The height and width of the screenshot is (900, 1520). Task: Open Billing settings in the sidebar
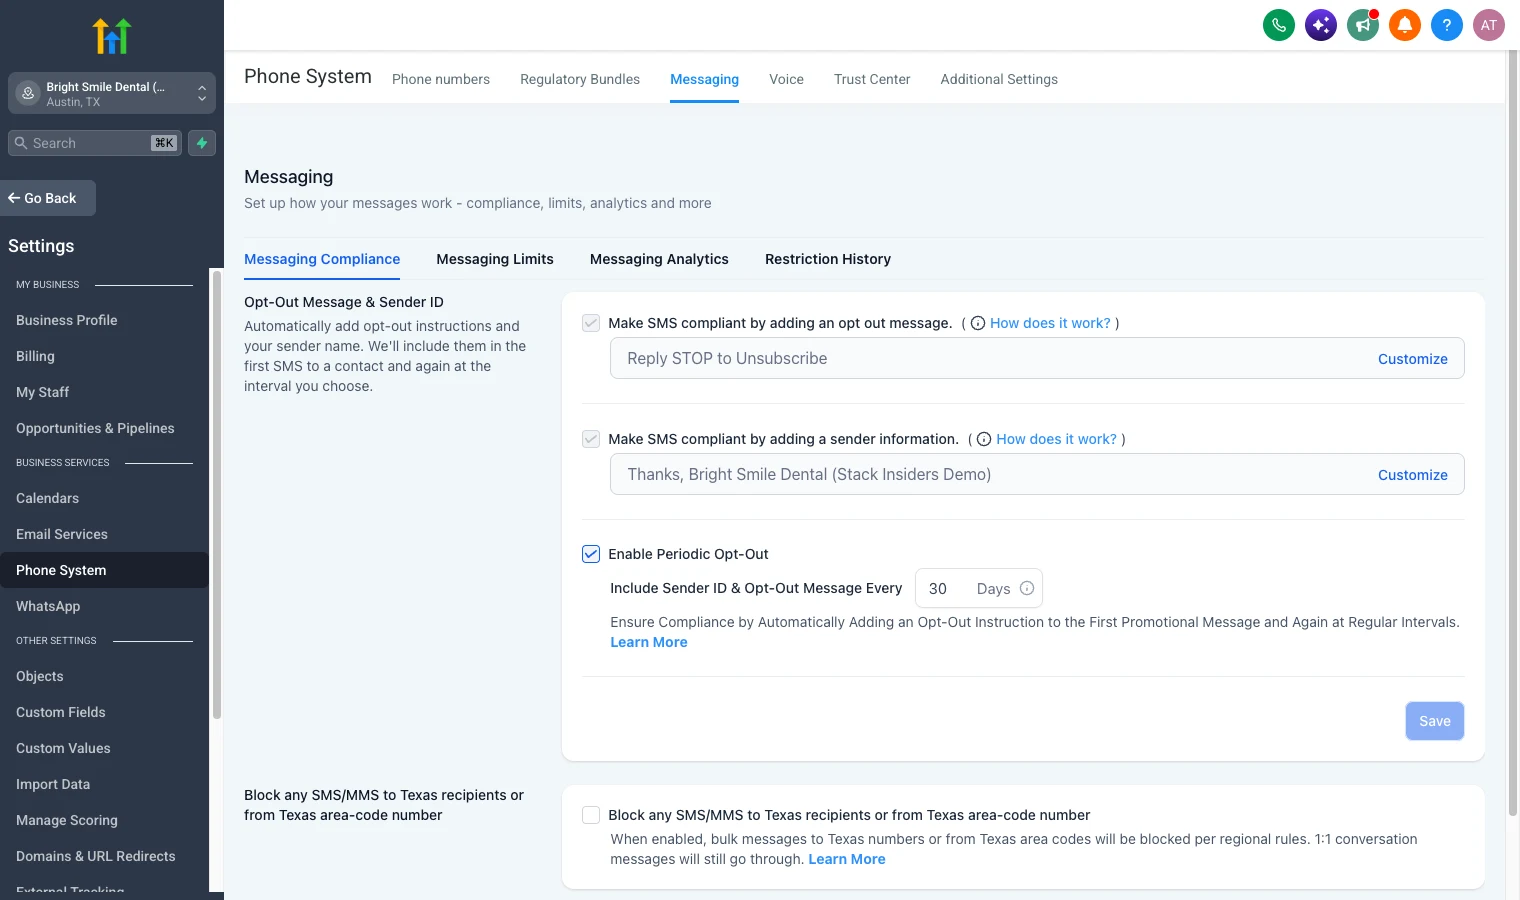(35, 356)
